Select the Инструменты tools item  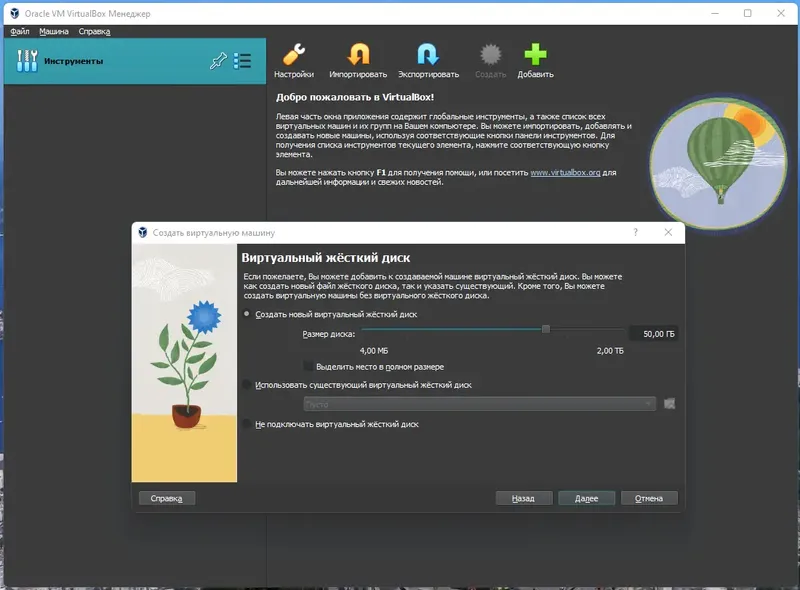(135, 61)
